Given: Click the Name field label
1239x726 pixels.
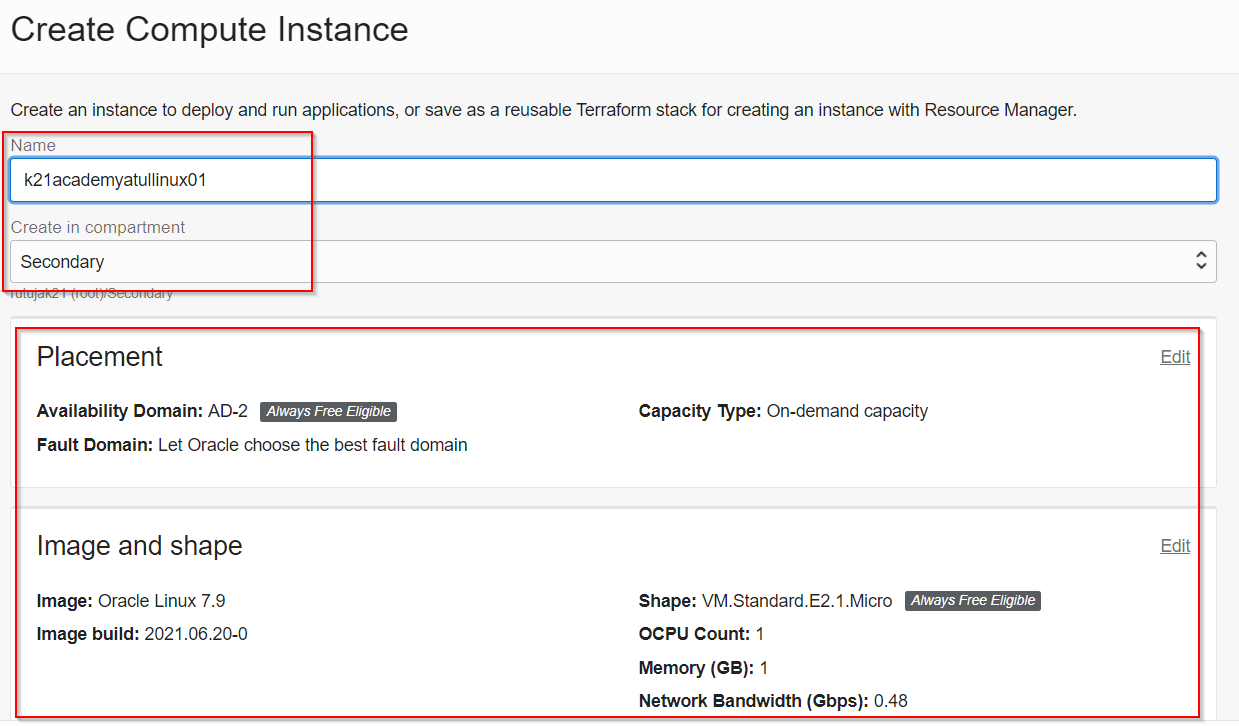Looking at the screenshot, I should [33, 146].
